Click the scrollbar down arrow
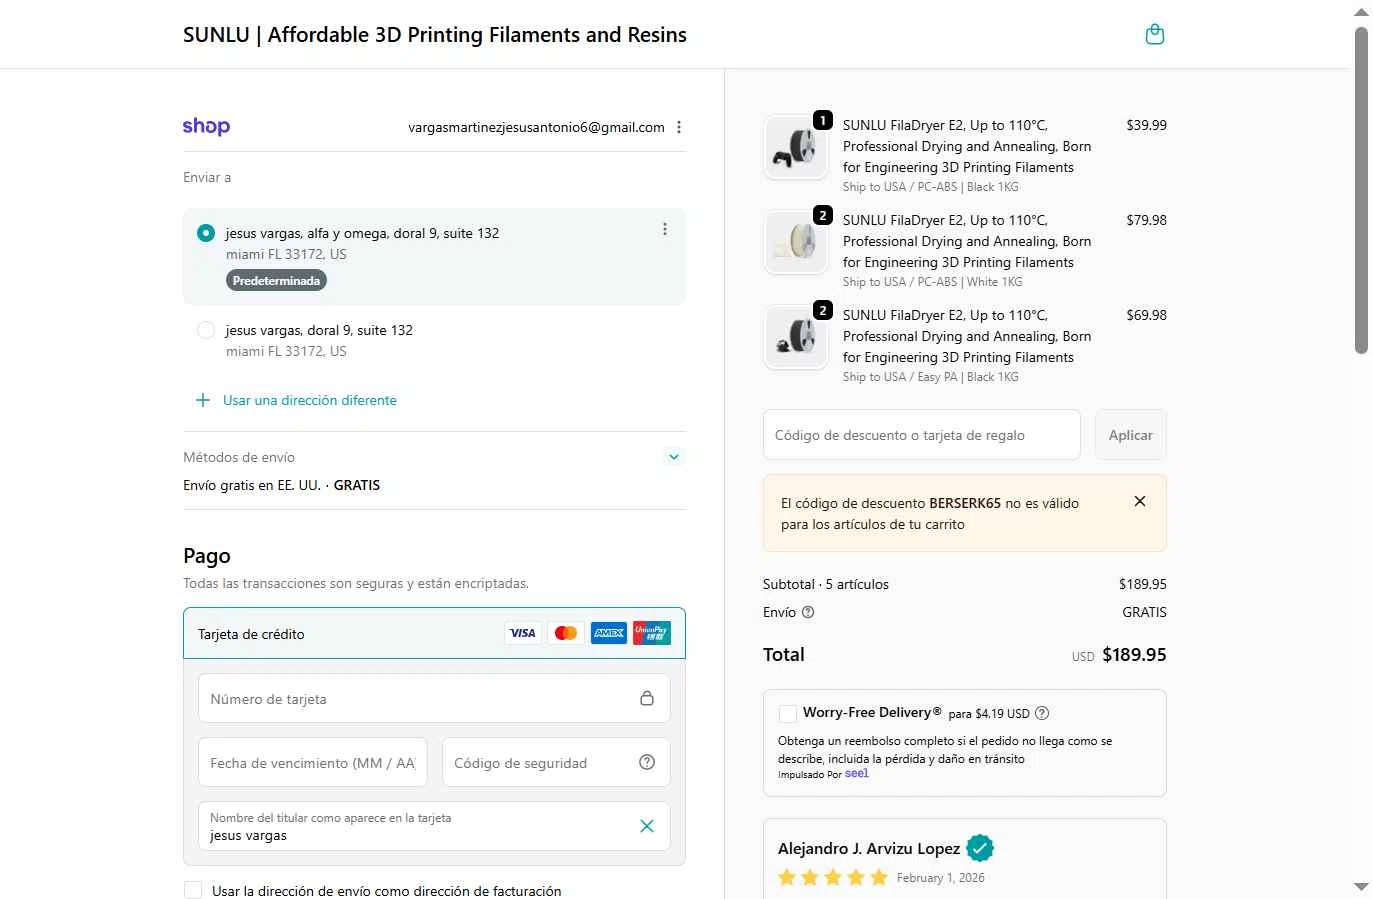Image resolution: width=1373 pixels, height=899 pixels. [x=1361, y=887]
